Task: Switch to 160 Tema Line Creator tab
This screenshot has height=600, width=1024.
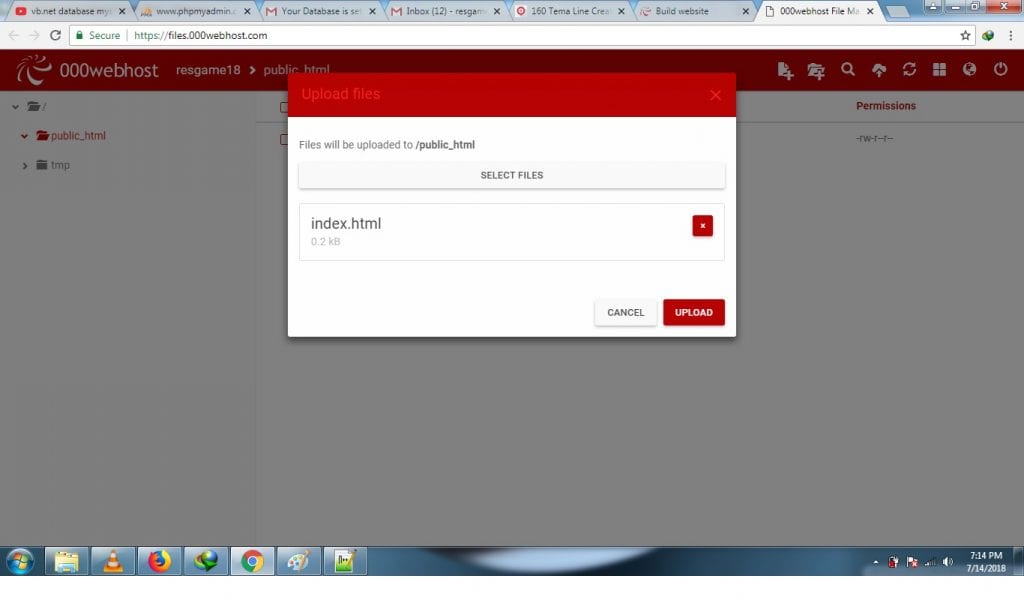Action: click(x=570, y=11)
